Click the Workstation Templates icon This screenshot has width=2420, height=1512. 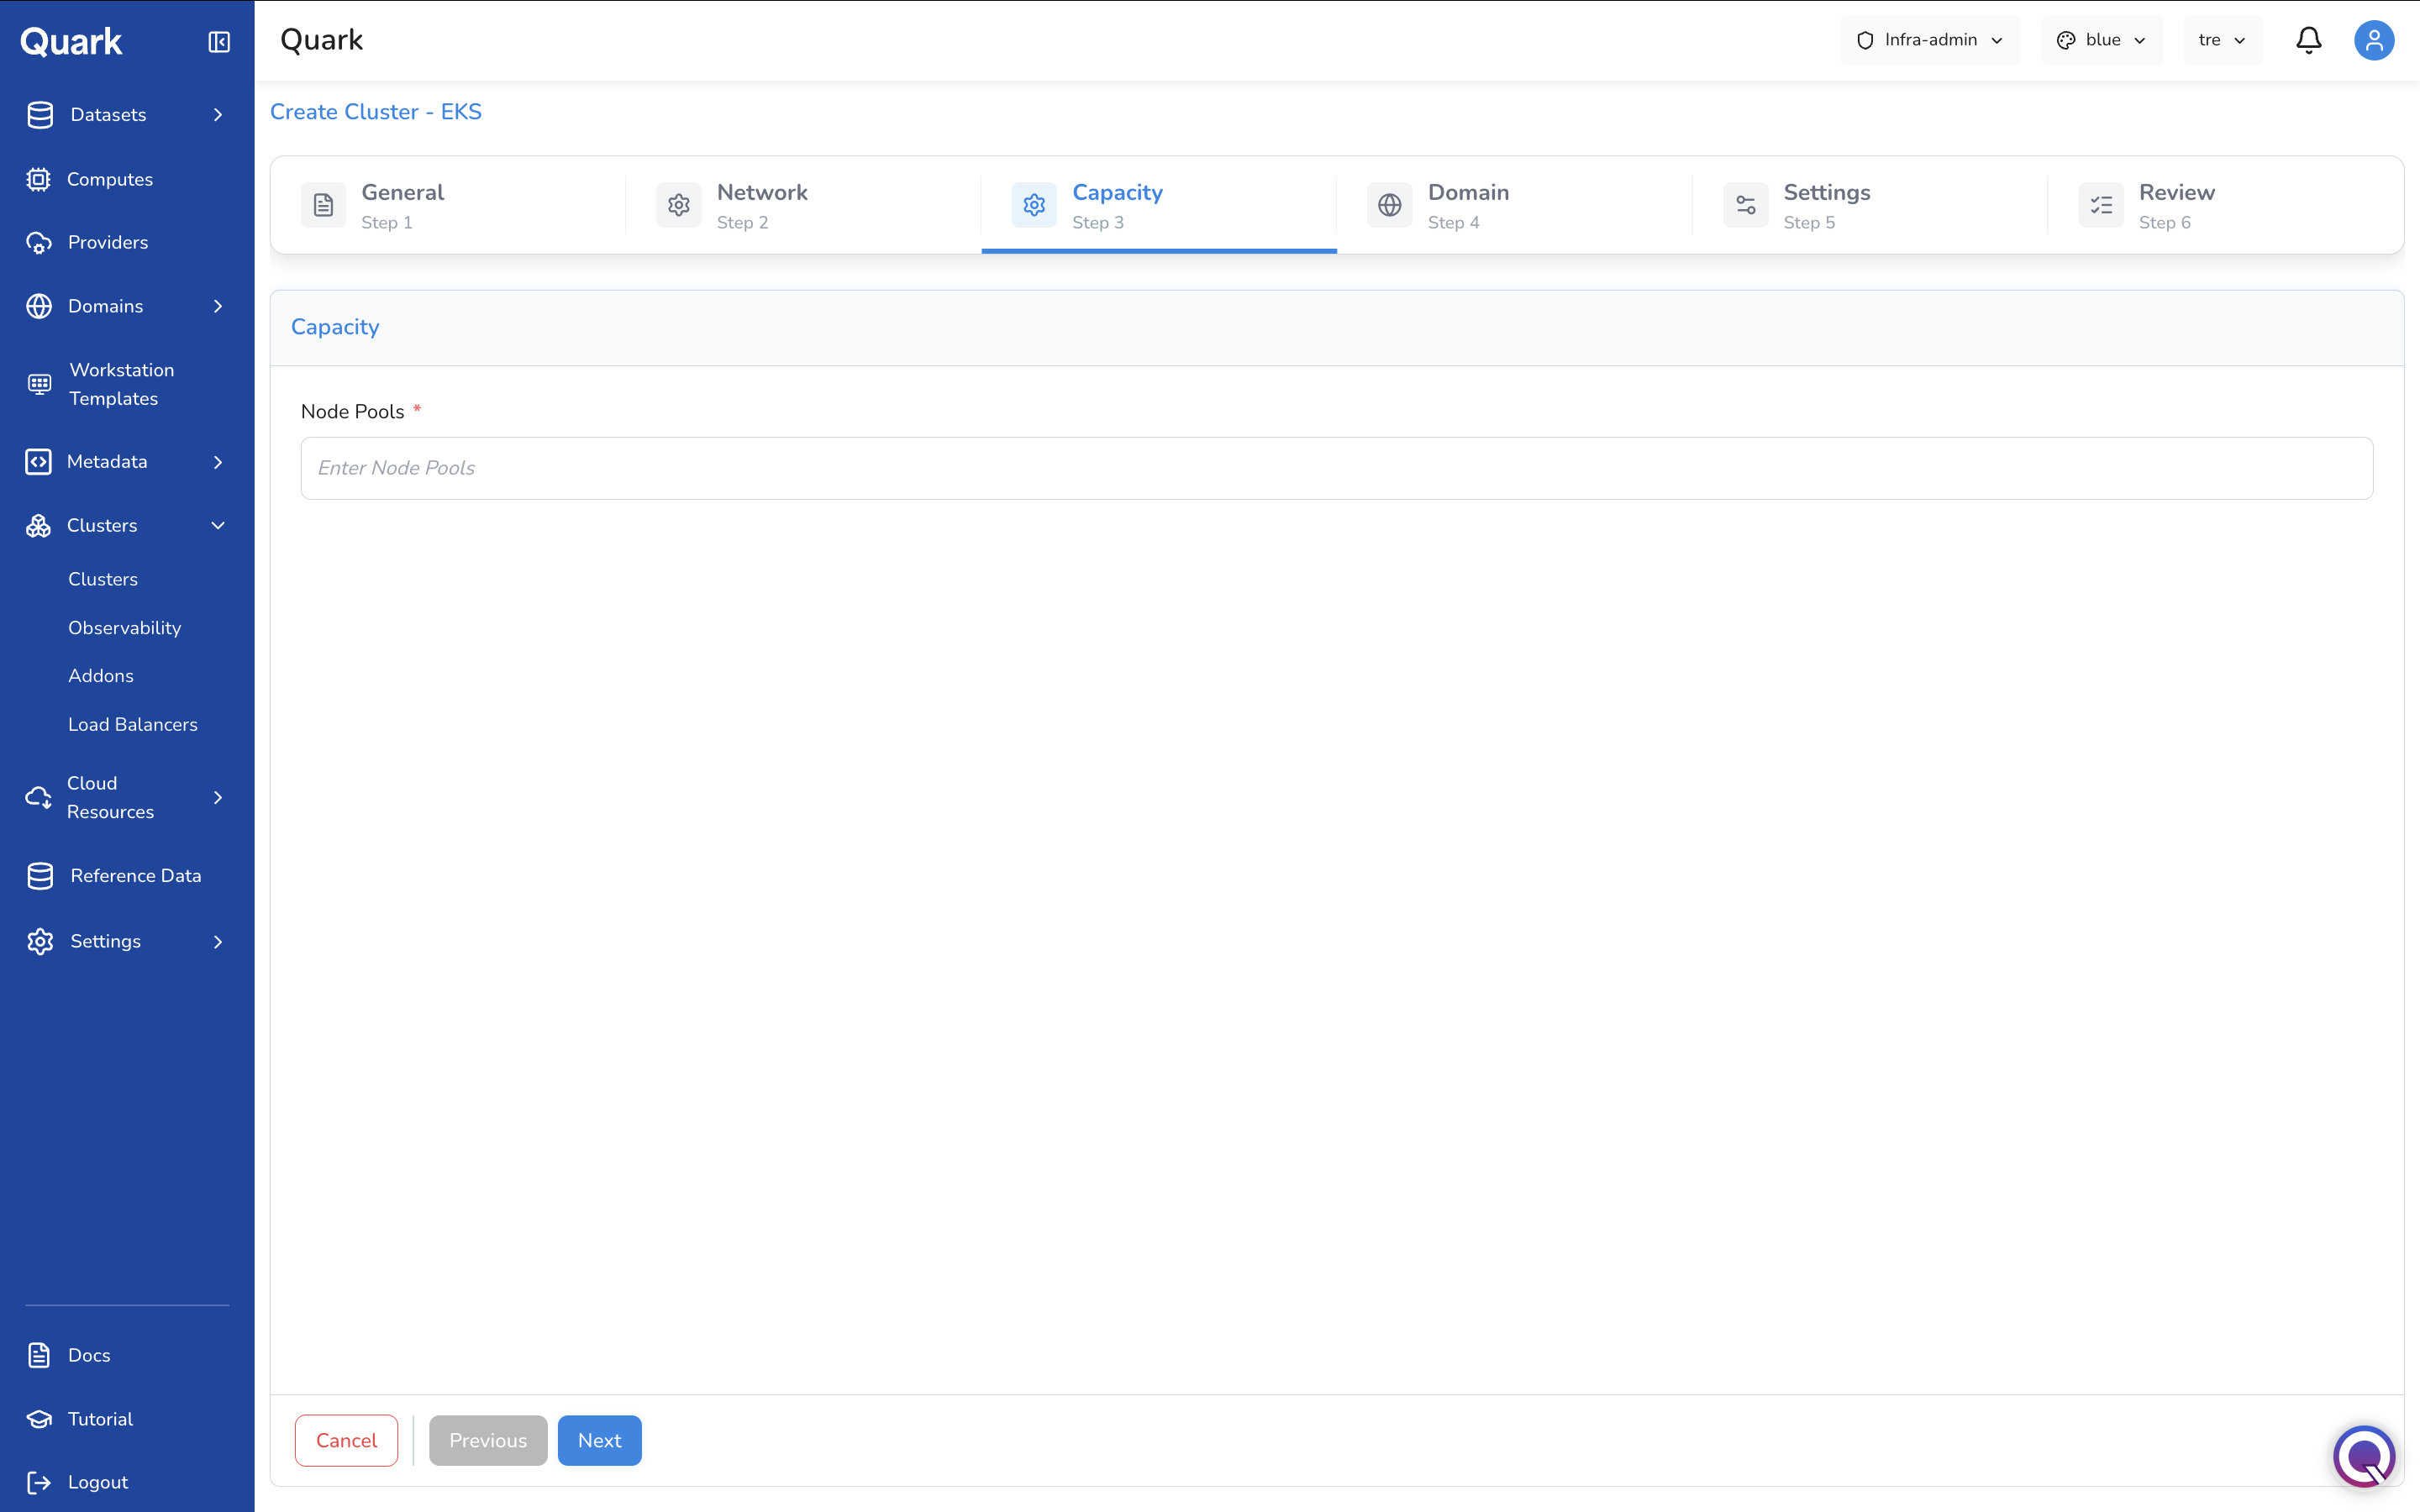pyautogui.click(x=39, y=384)
